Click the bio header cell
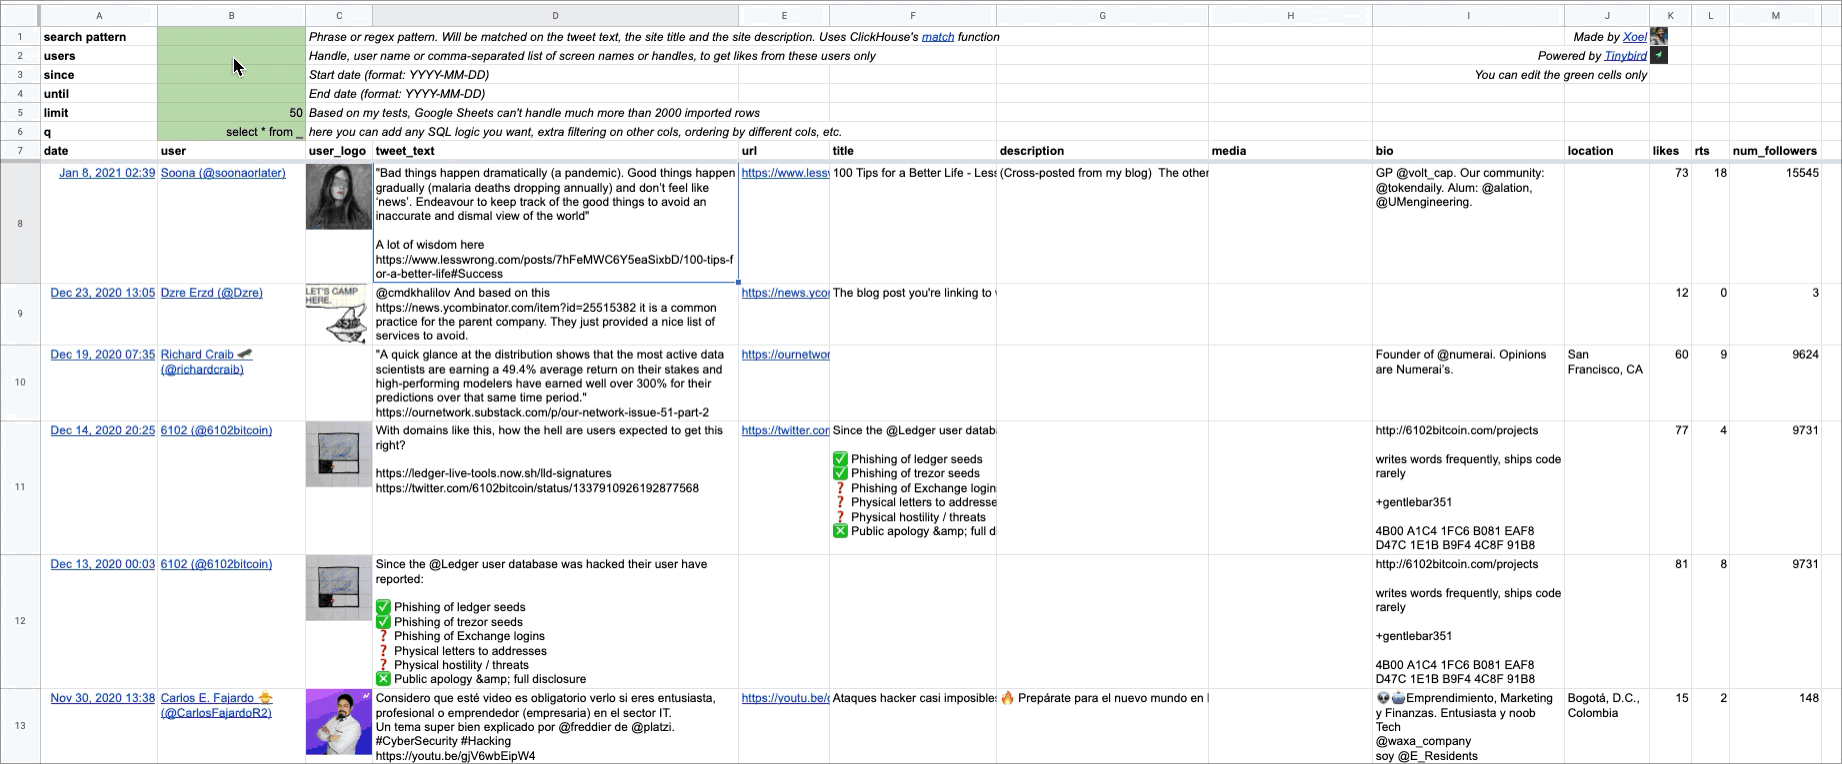Viewport: 1842px width, 764px height. pyautogui.click(x=1468, y=151)
